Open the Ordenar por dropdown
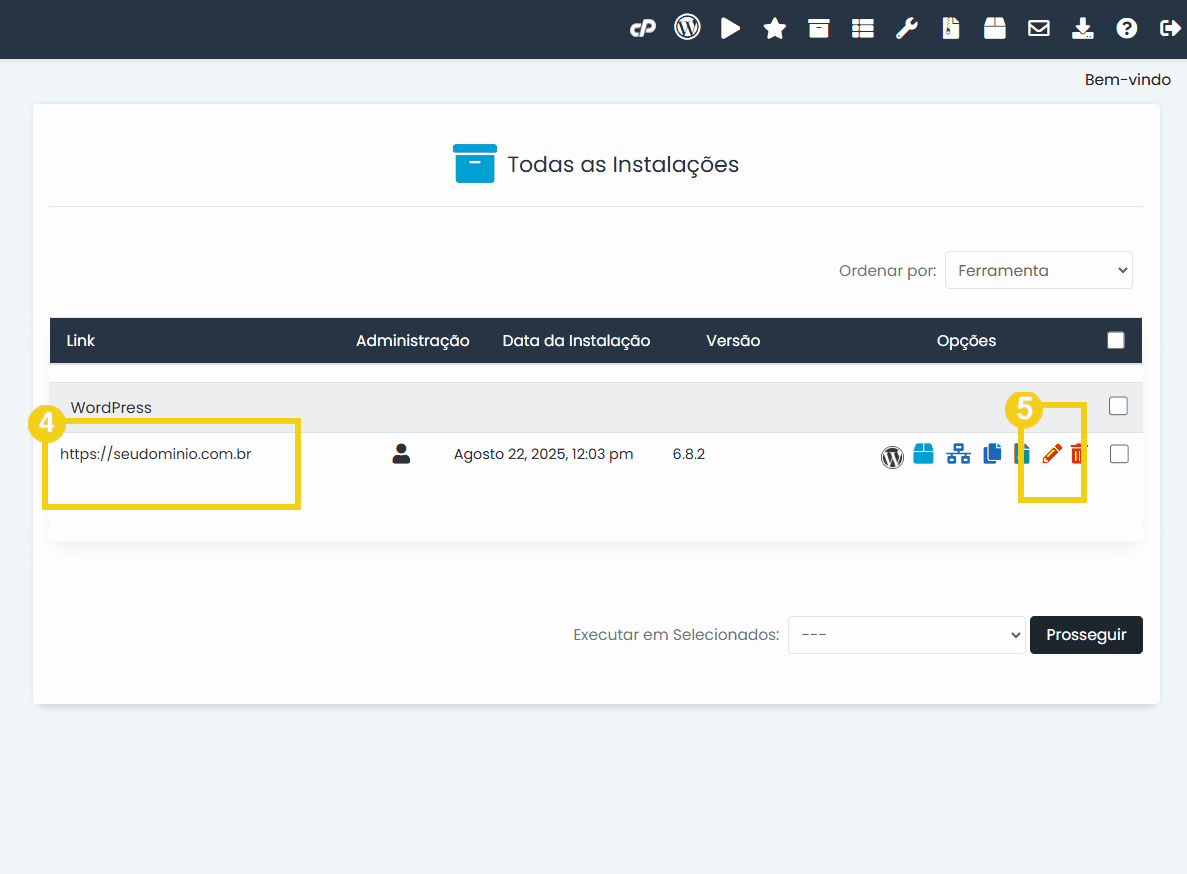The image size is (1187, 874). pyautogui.click(x=1038, y=270)
